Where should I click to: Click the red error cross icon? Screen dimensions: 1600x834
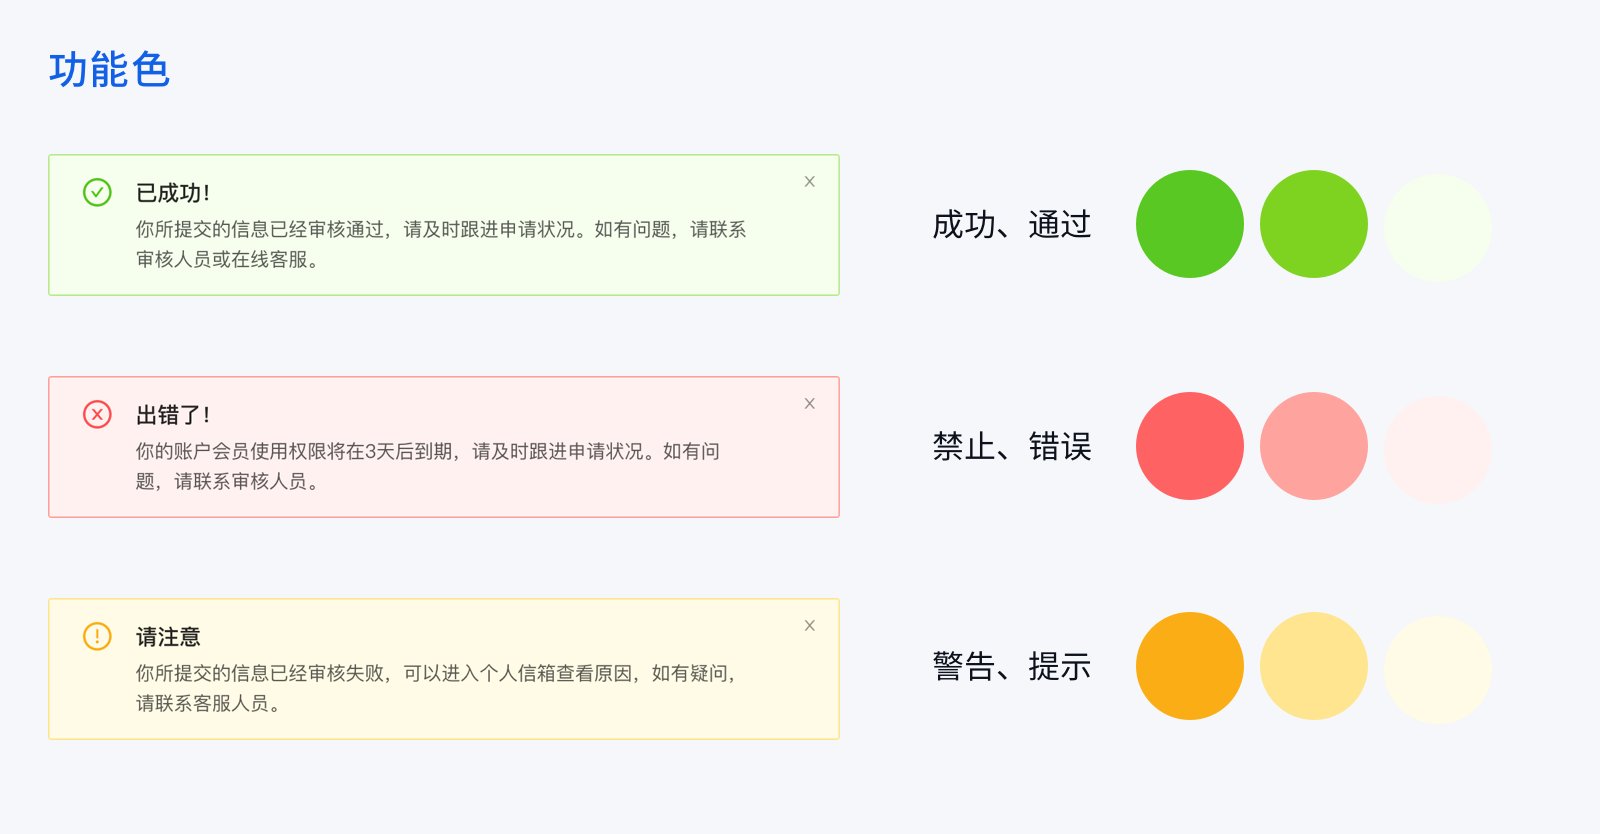[97, 414]
